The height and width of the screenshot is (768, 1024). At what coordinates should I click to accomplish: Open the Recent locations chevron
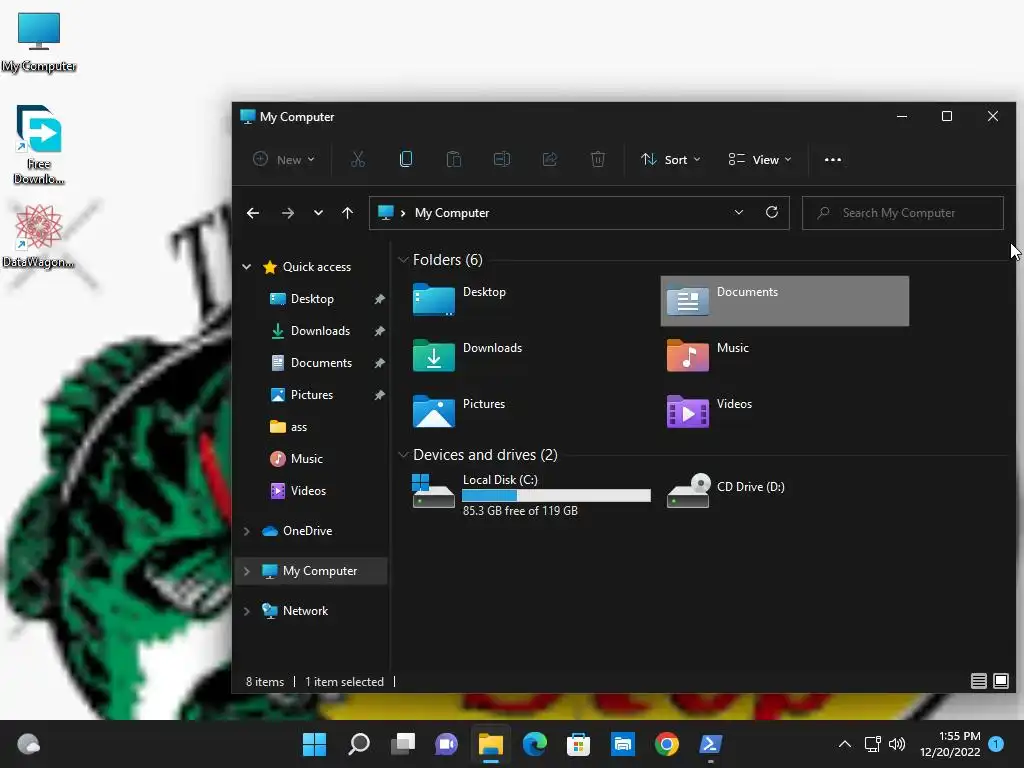[318, 213]
